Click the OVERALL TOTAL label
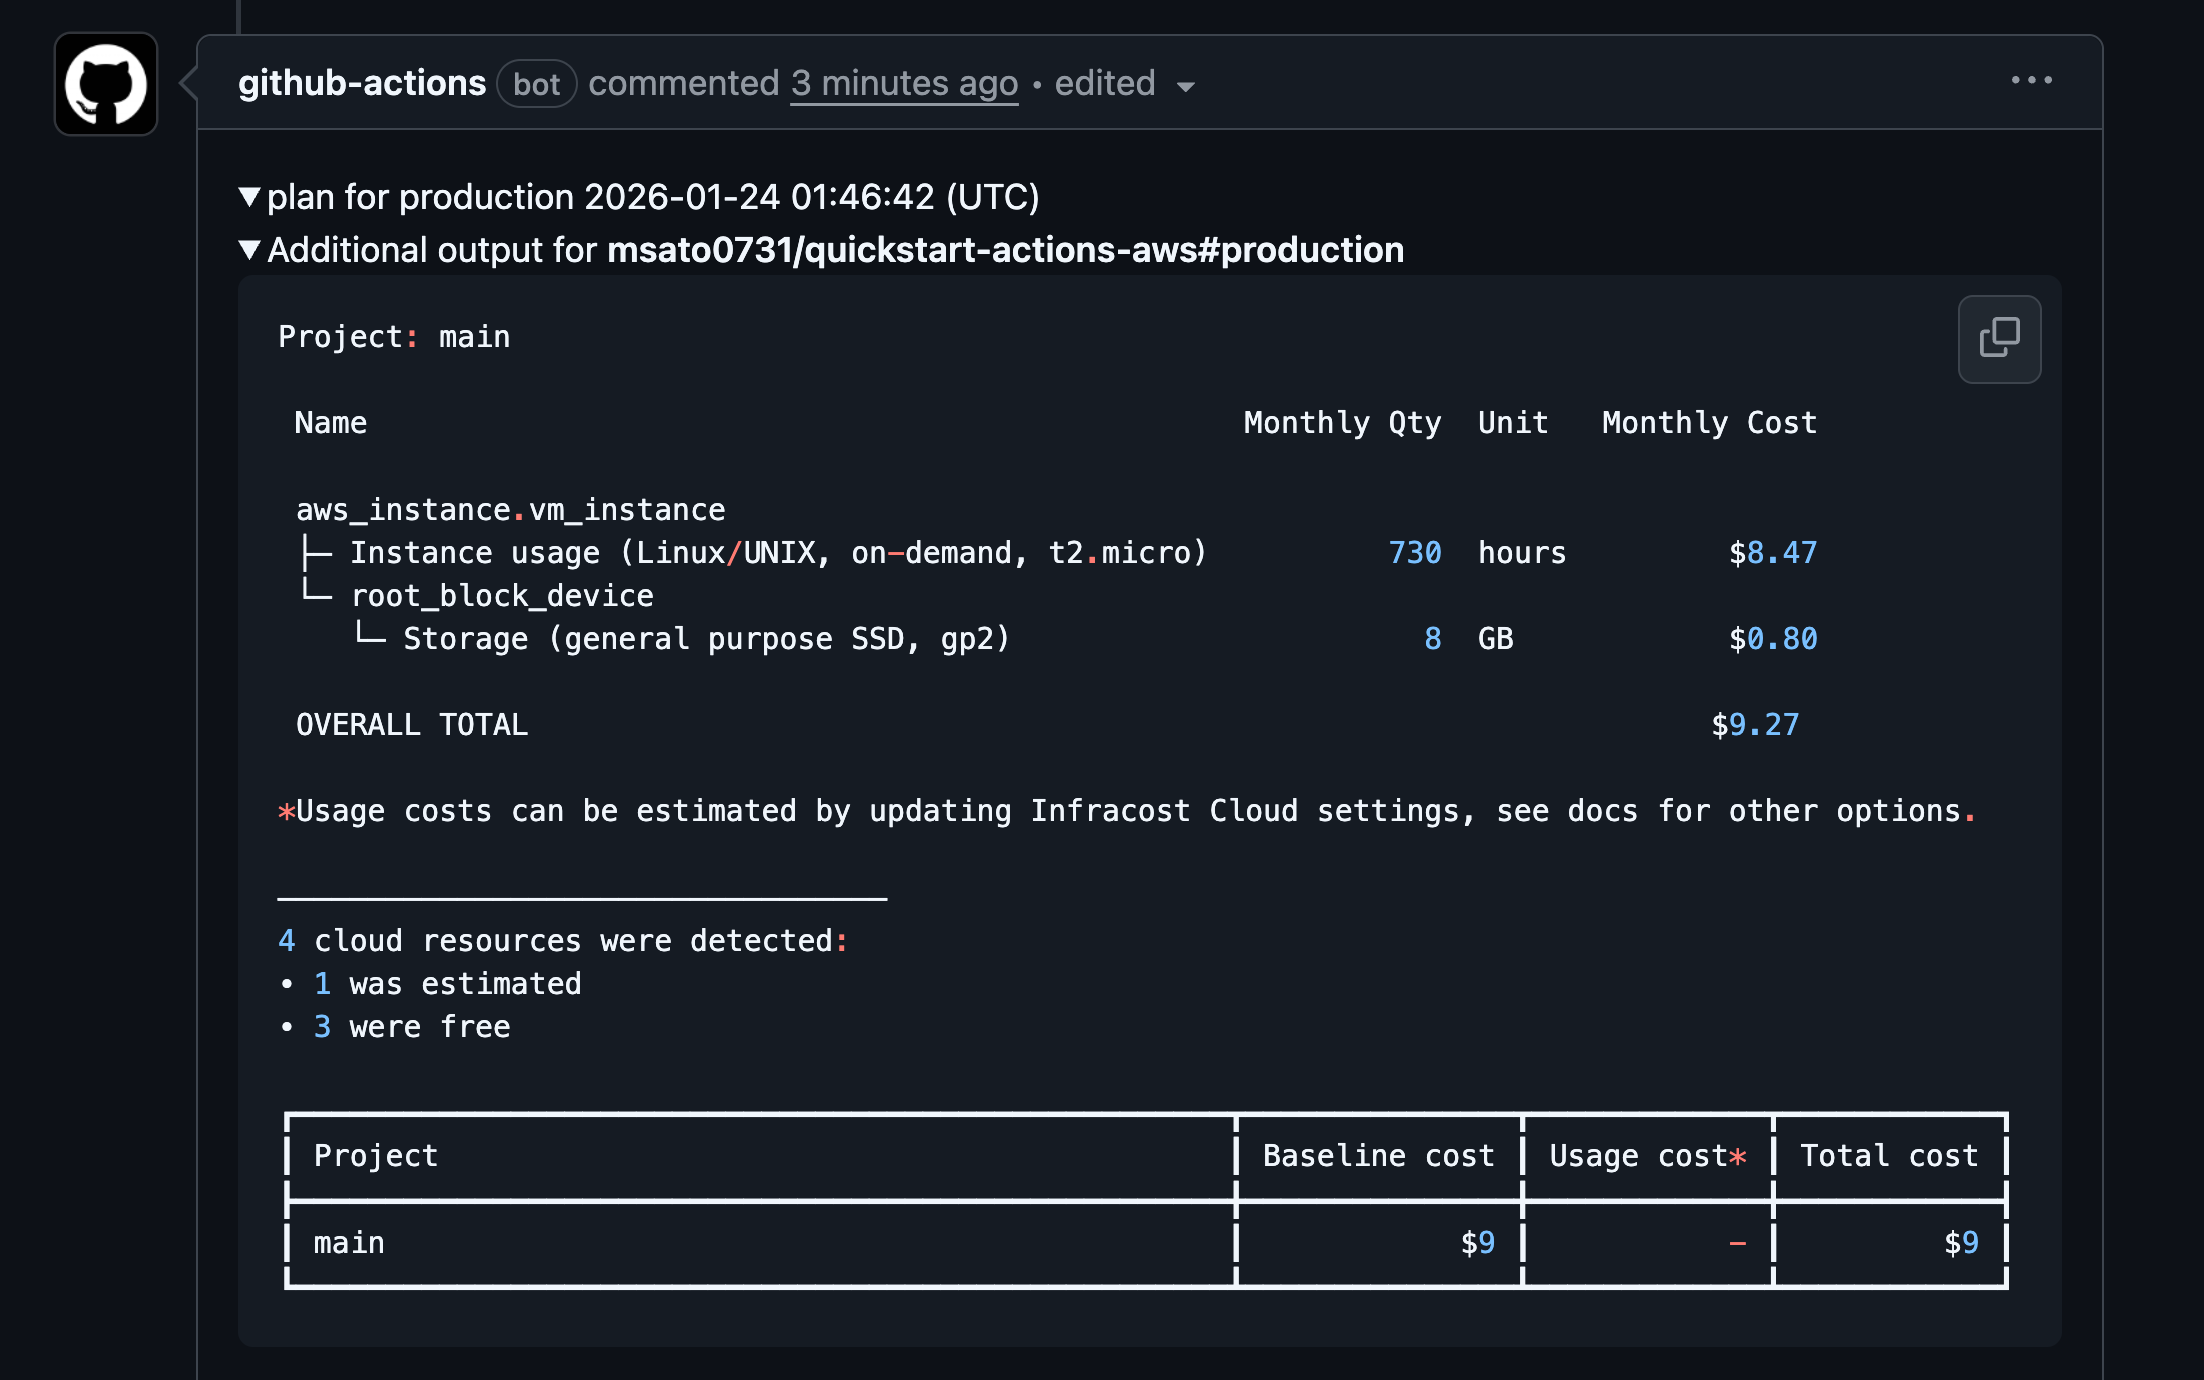This screenshot has width=2204, height=1380. click(412, 724)
